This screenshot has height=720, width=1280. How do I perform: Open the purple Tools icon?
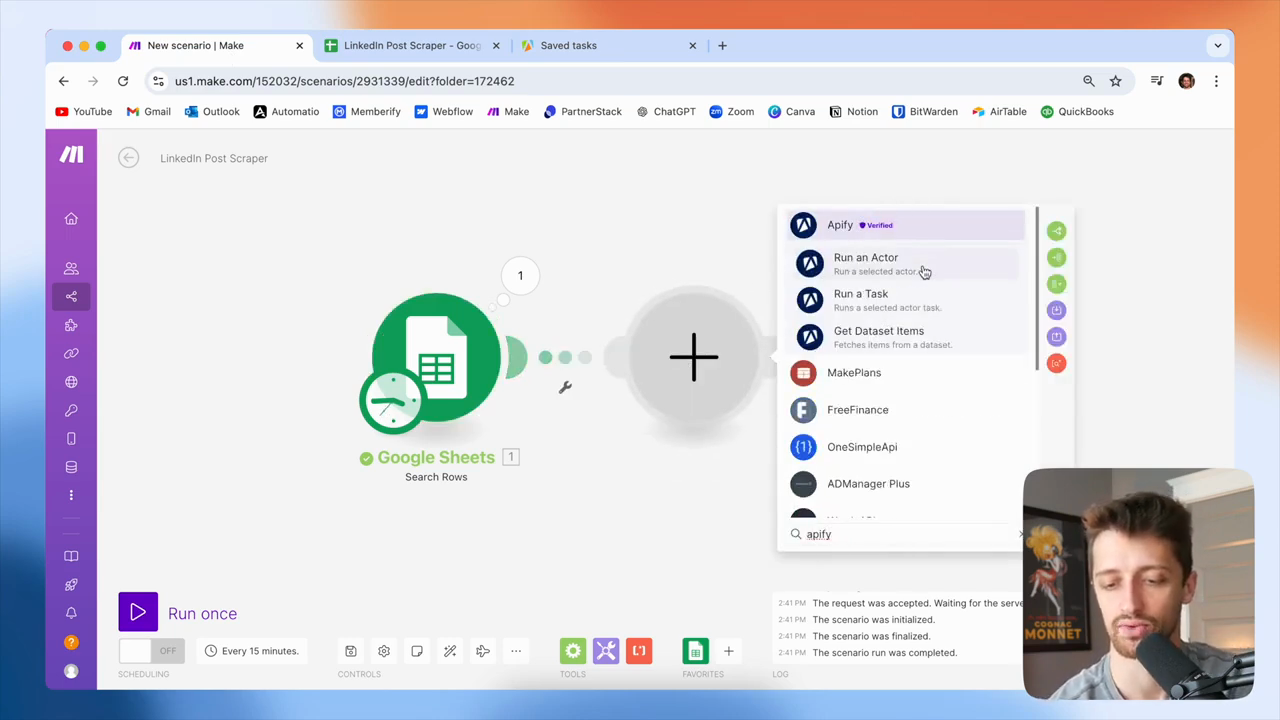[x=606, y=651]
